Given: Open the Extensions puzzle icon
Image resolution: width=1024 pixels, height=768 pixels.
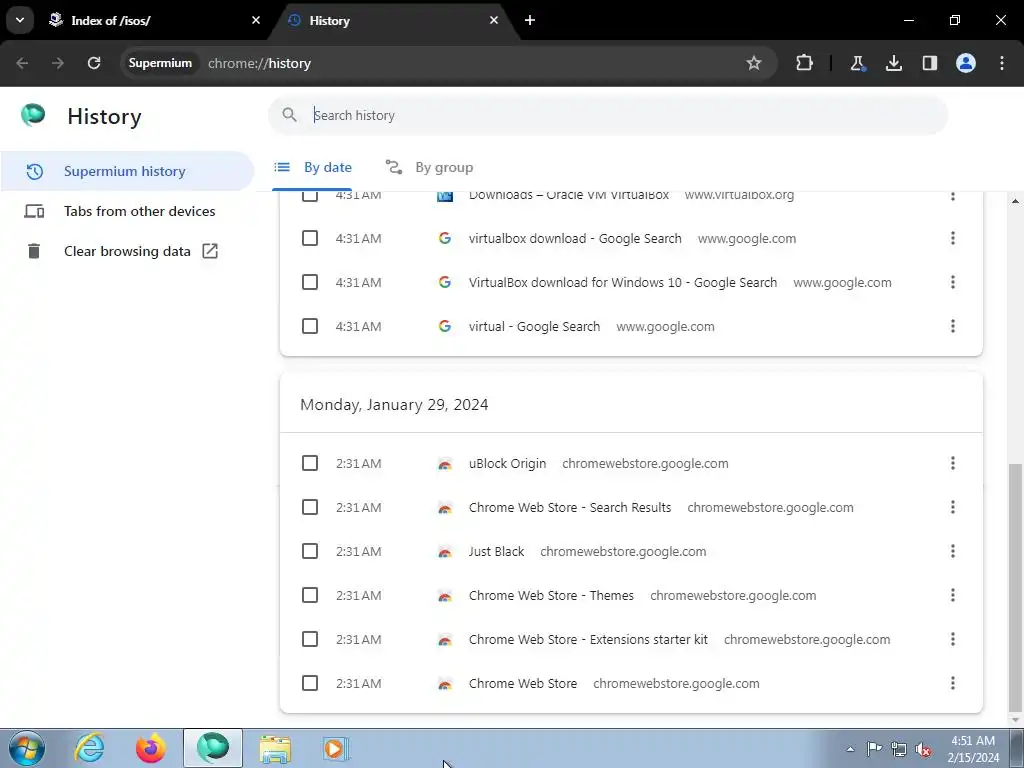Looking at the screenshot, I should tap(805, 63).
